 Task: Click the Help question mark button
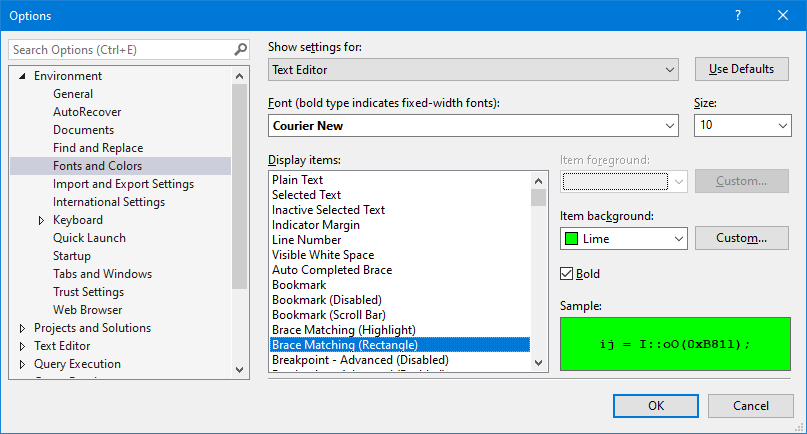pos(738,15)
